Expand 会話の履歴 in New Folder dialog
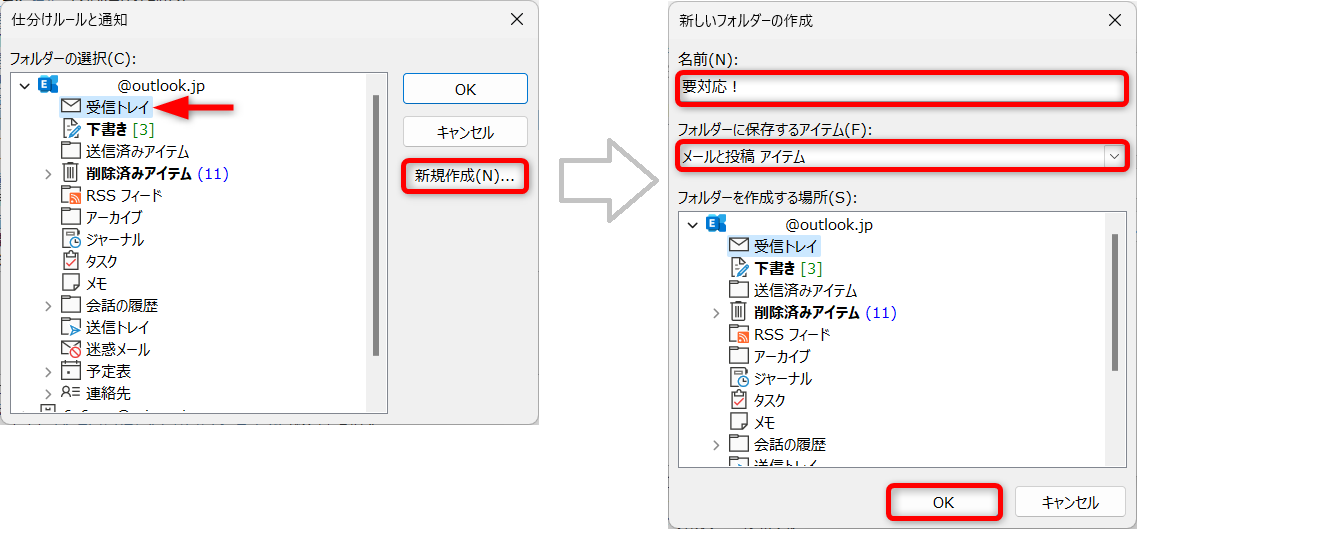 click(x=716, y=445)
